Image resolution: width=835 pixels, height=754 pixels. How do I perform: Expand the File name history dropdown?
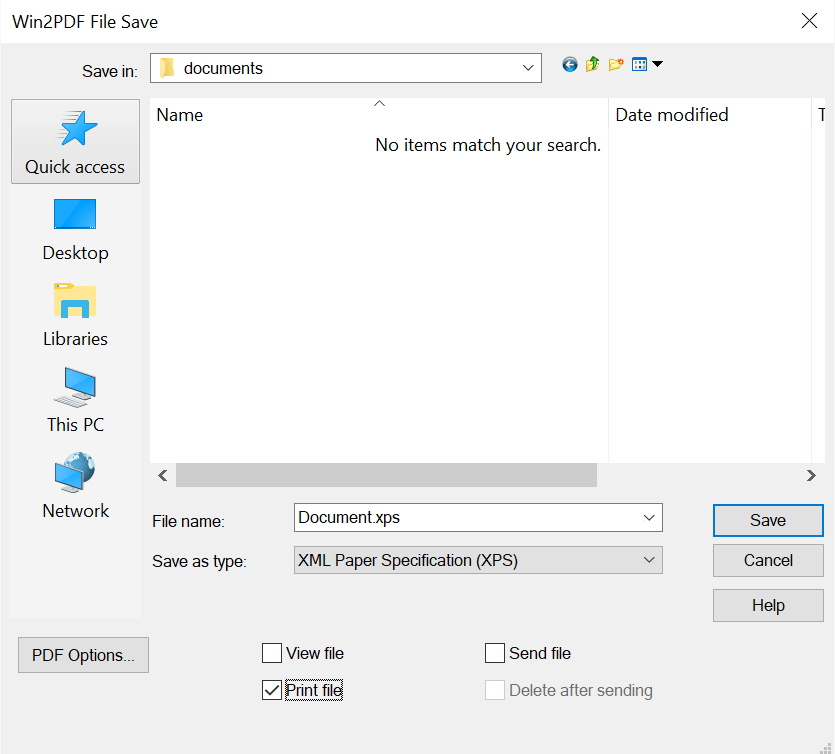(x=649, y=517)
